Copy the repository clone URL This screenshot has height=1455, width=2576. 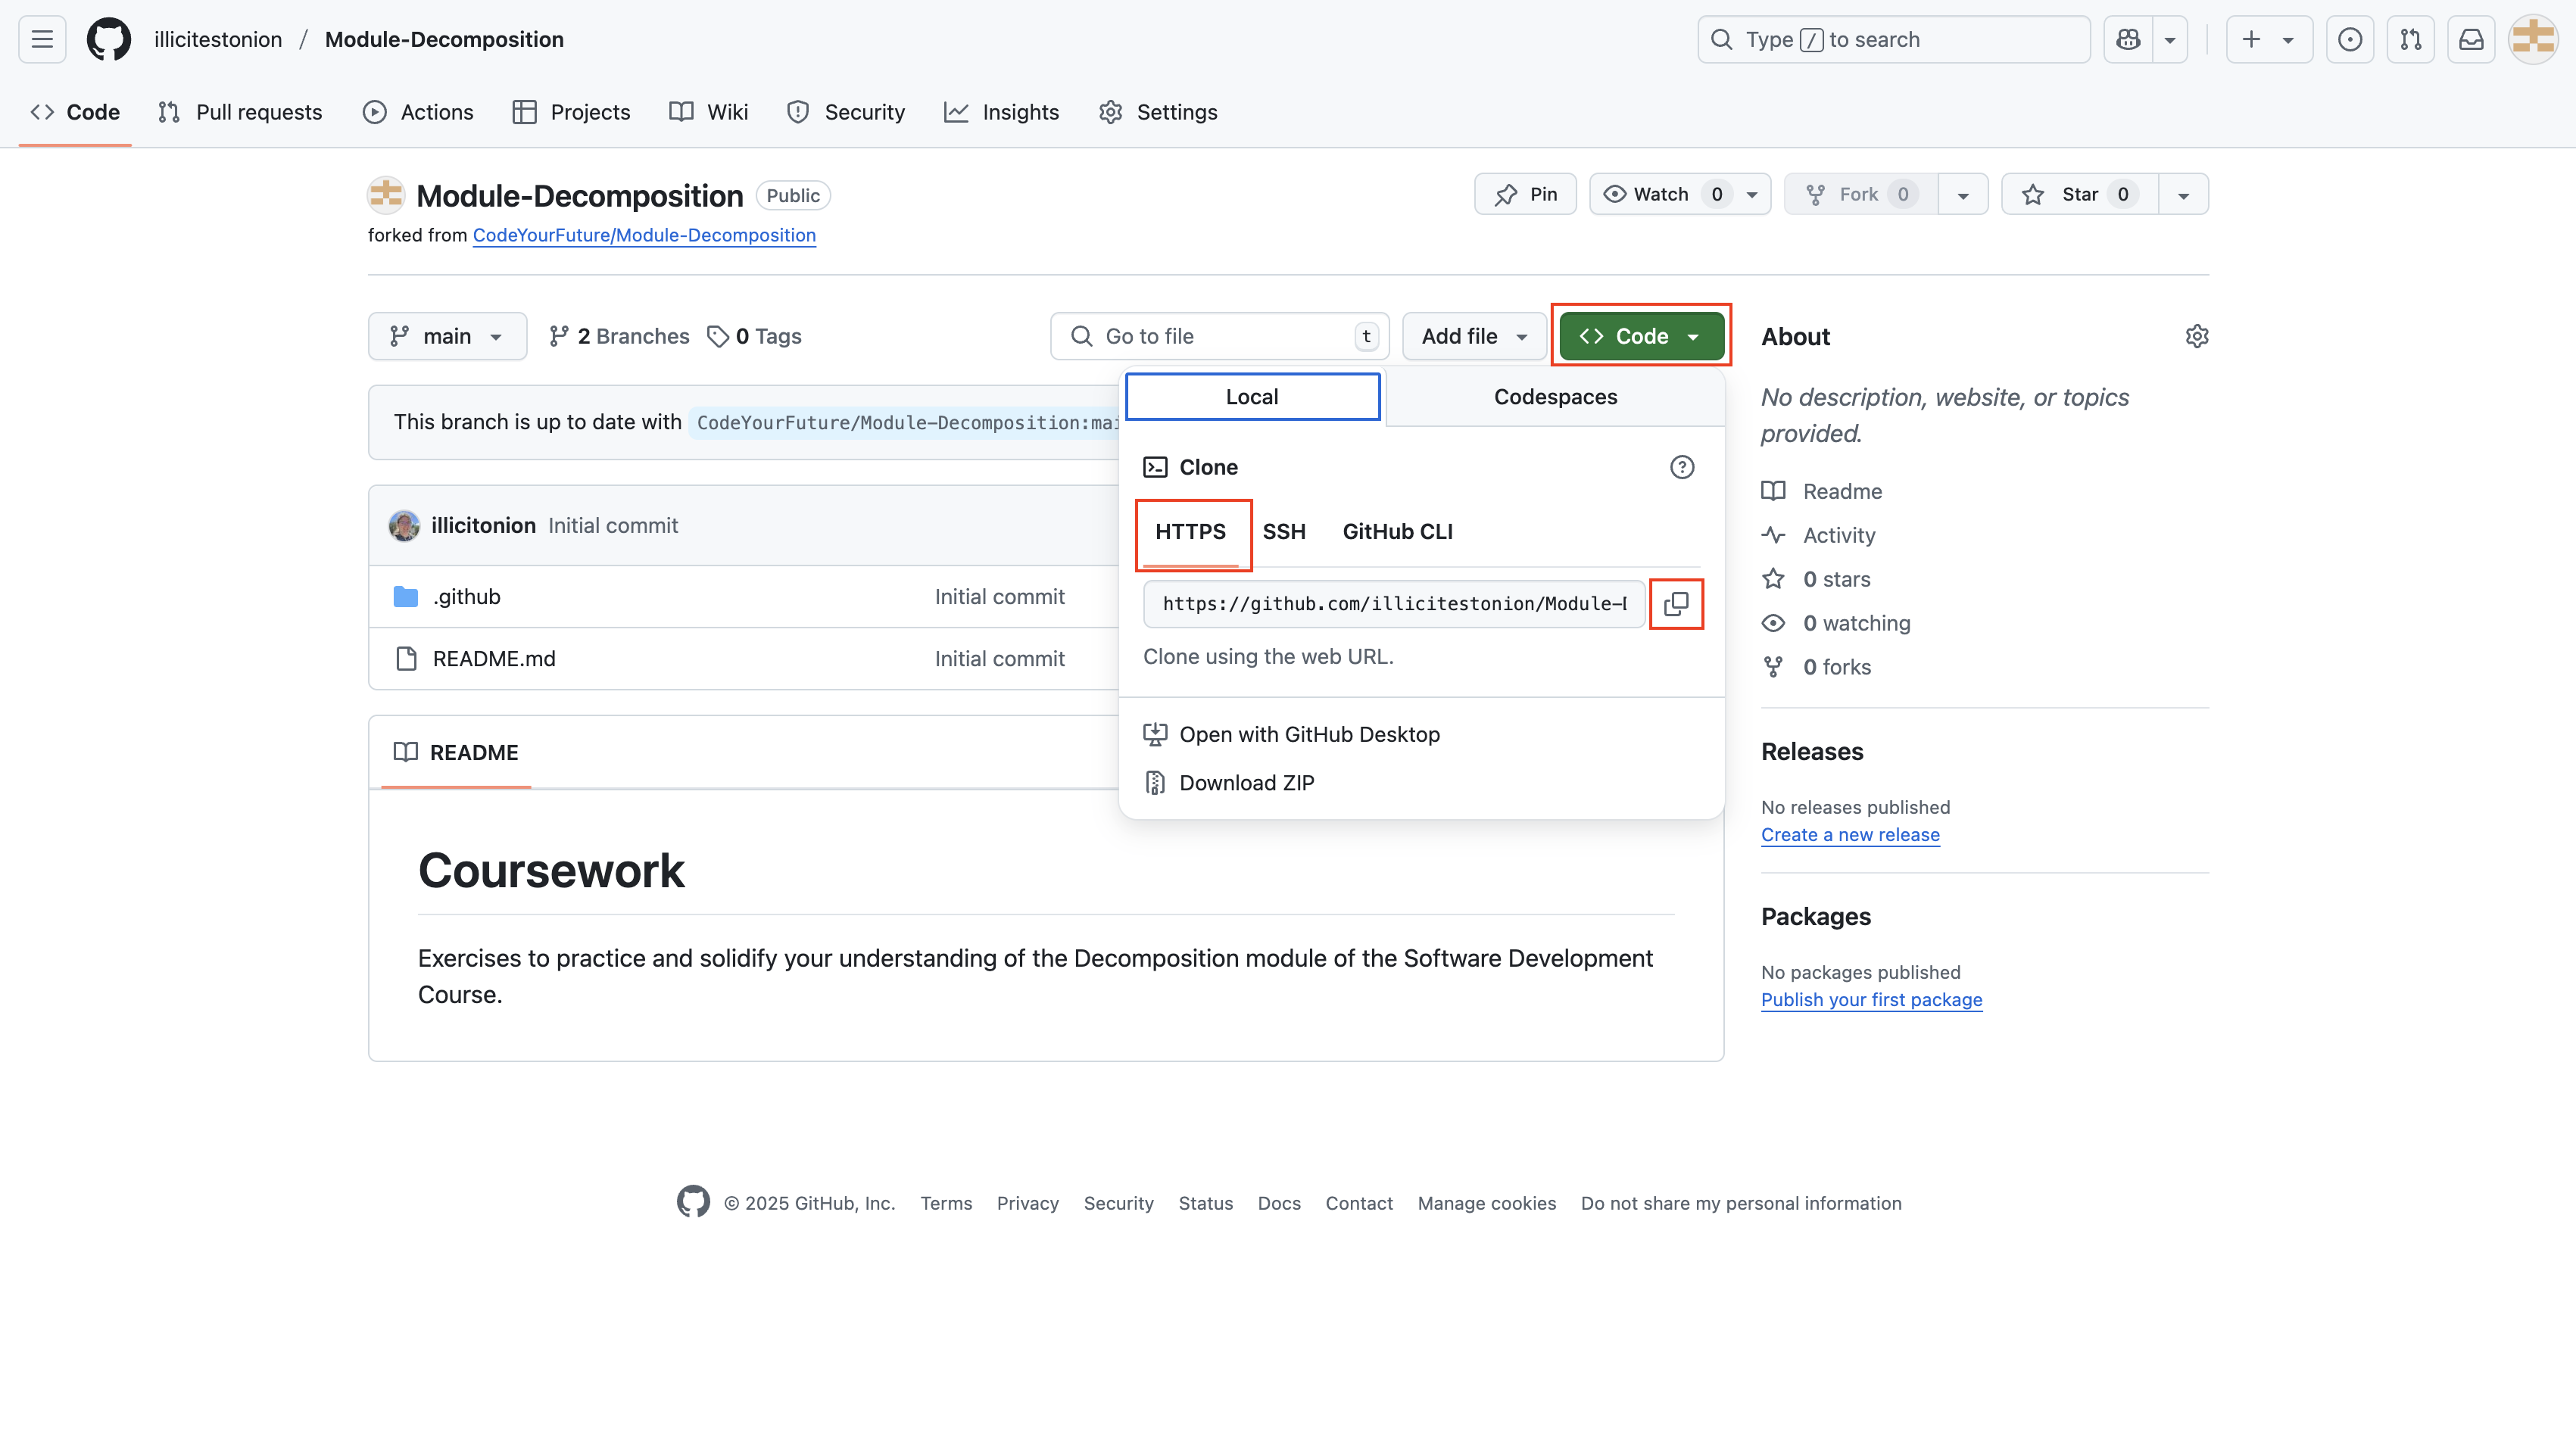coord(1677,604)
